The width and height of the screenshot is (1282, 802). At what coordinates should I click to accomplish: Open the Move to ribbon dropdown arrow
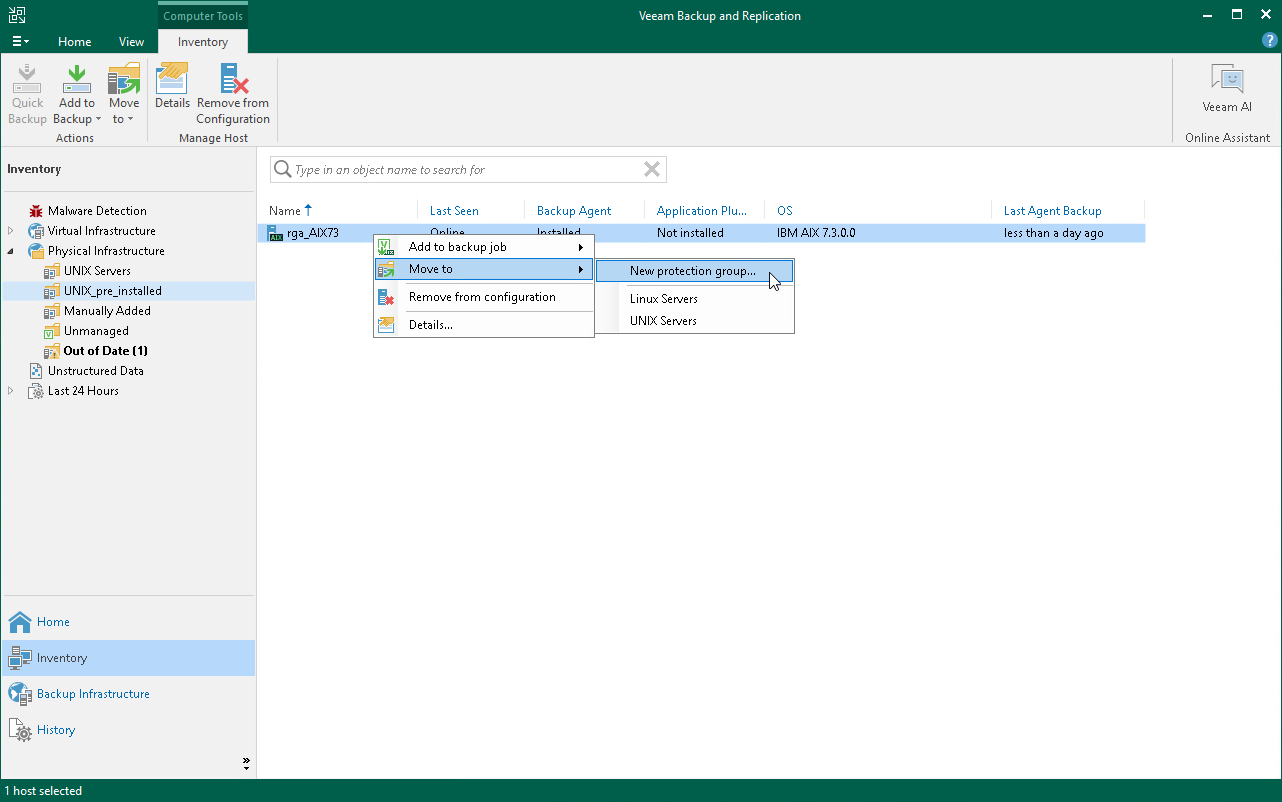click(130, 120)
